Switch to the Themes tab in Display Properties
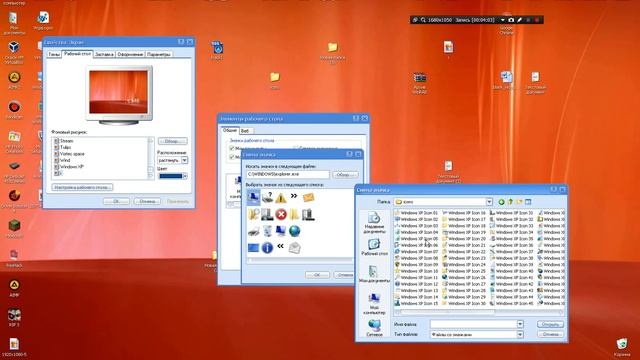 pos(53,54)
